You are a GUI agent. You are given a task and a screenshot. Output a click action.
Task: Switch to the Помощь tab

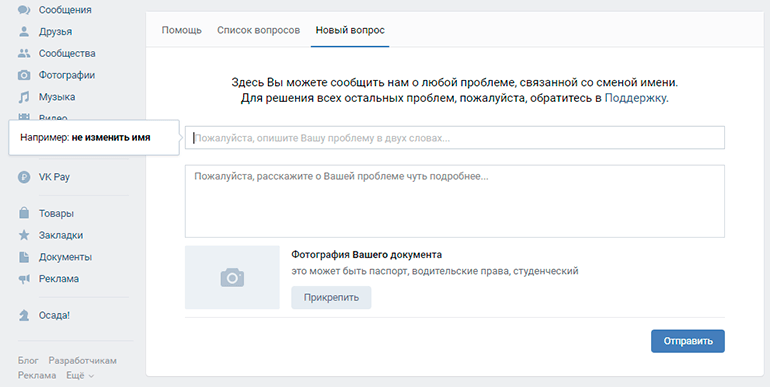click(x=182, y=30)
